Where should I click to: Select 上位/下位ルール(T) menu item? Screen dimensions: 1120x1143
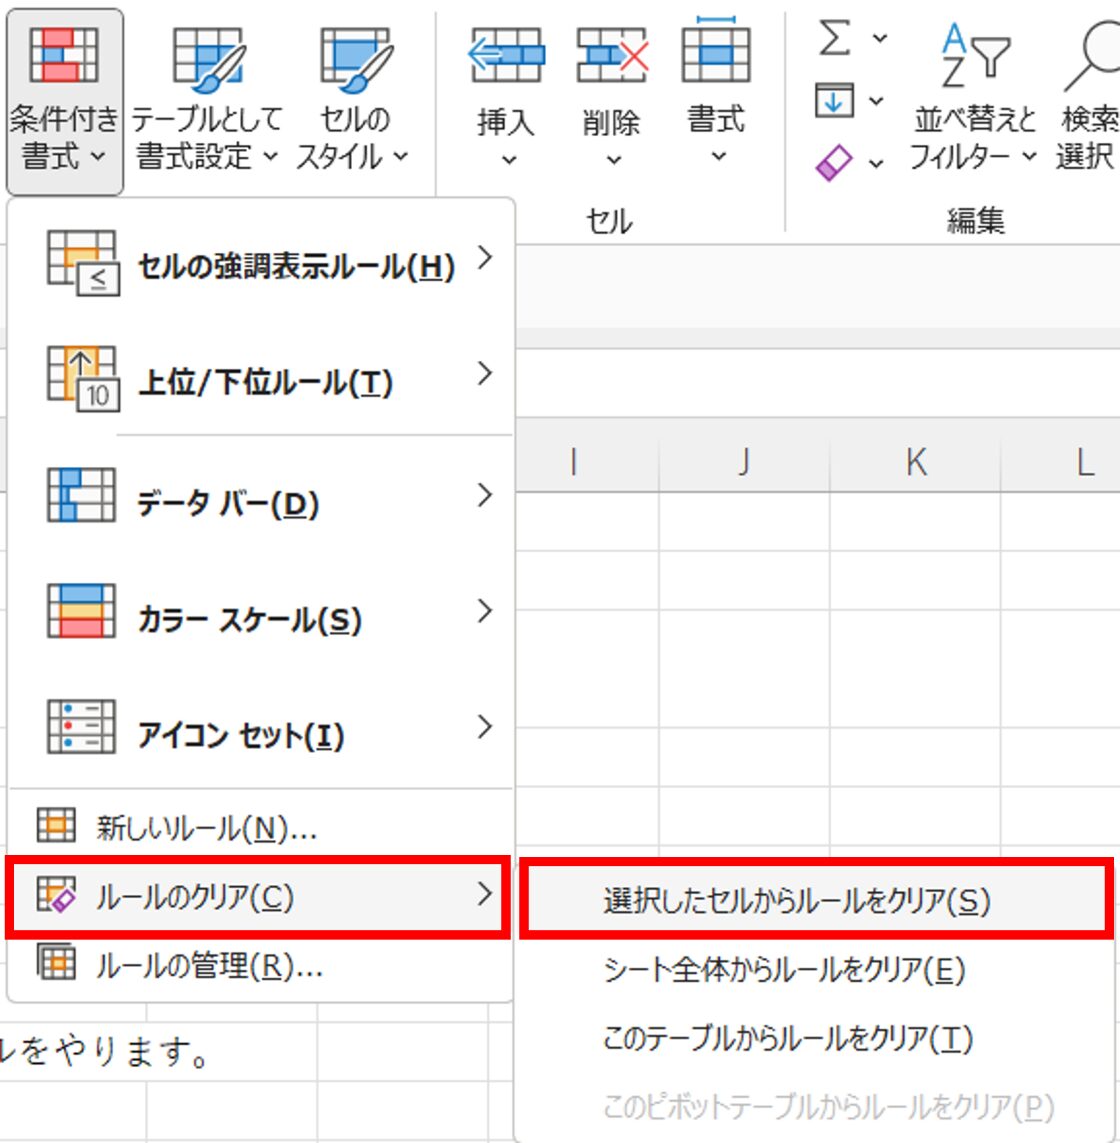tap(261, 380)
